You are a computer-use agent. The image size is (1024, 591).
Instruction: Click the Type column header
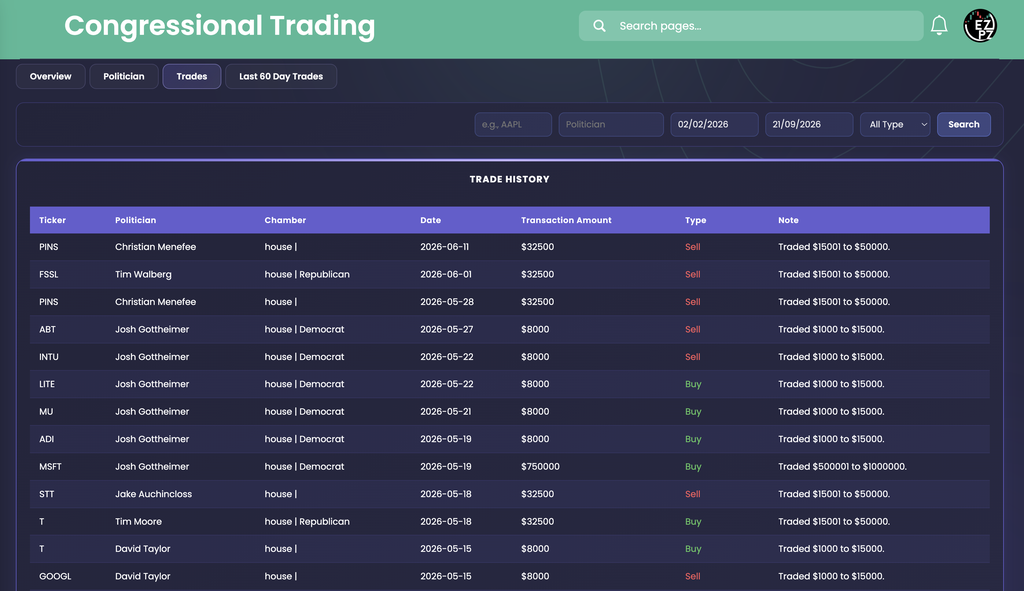tap(696, 220)
